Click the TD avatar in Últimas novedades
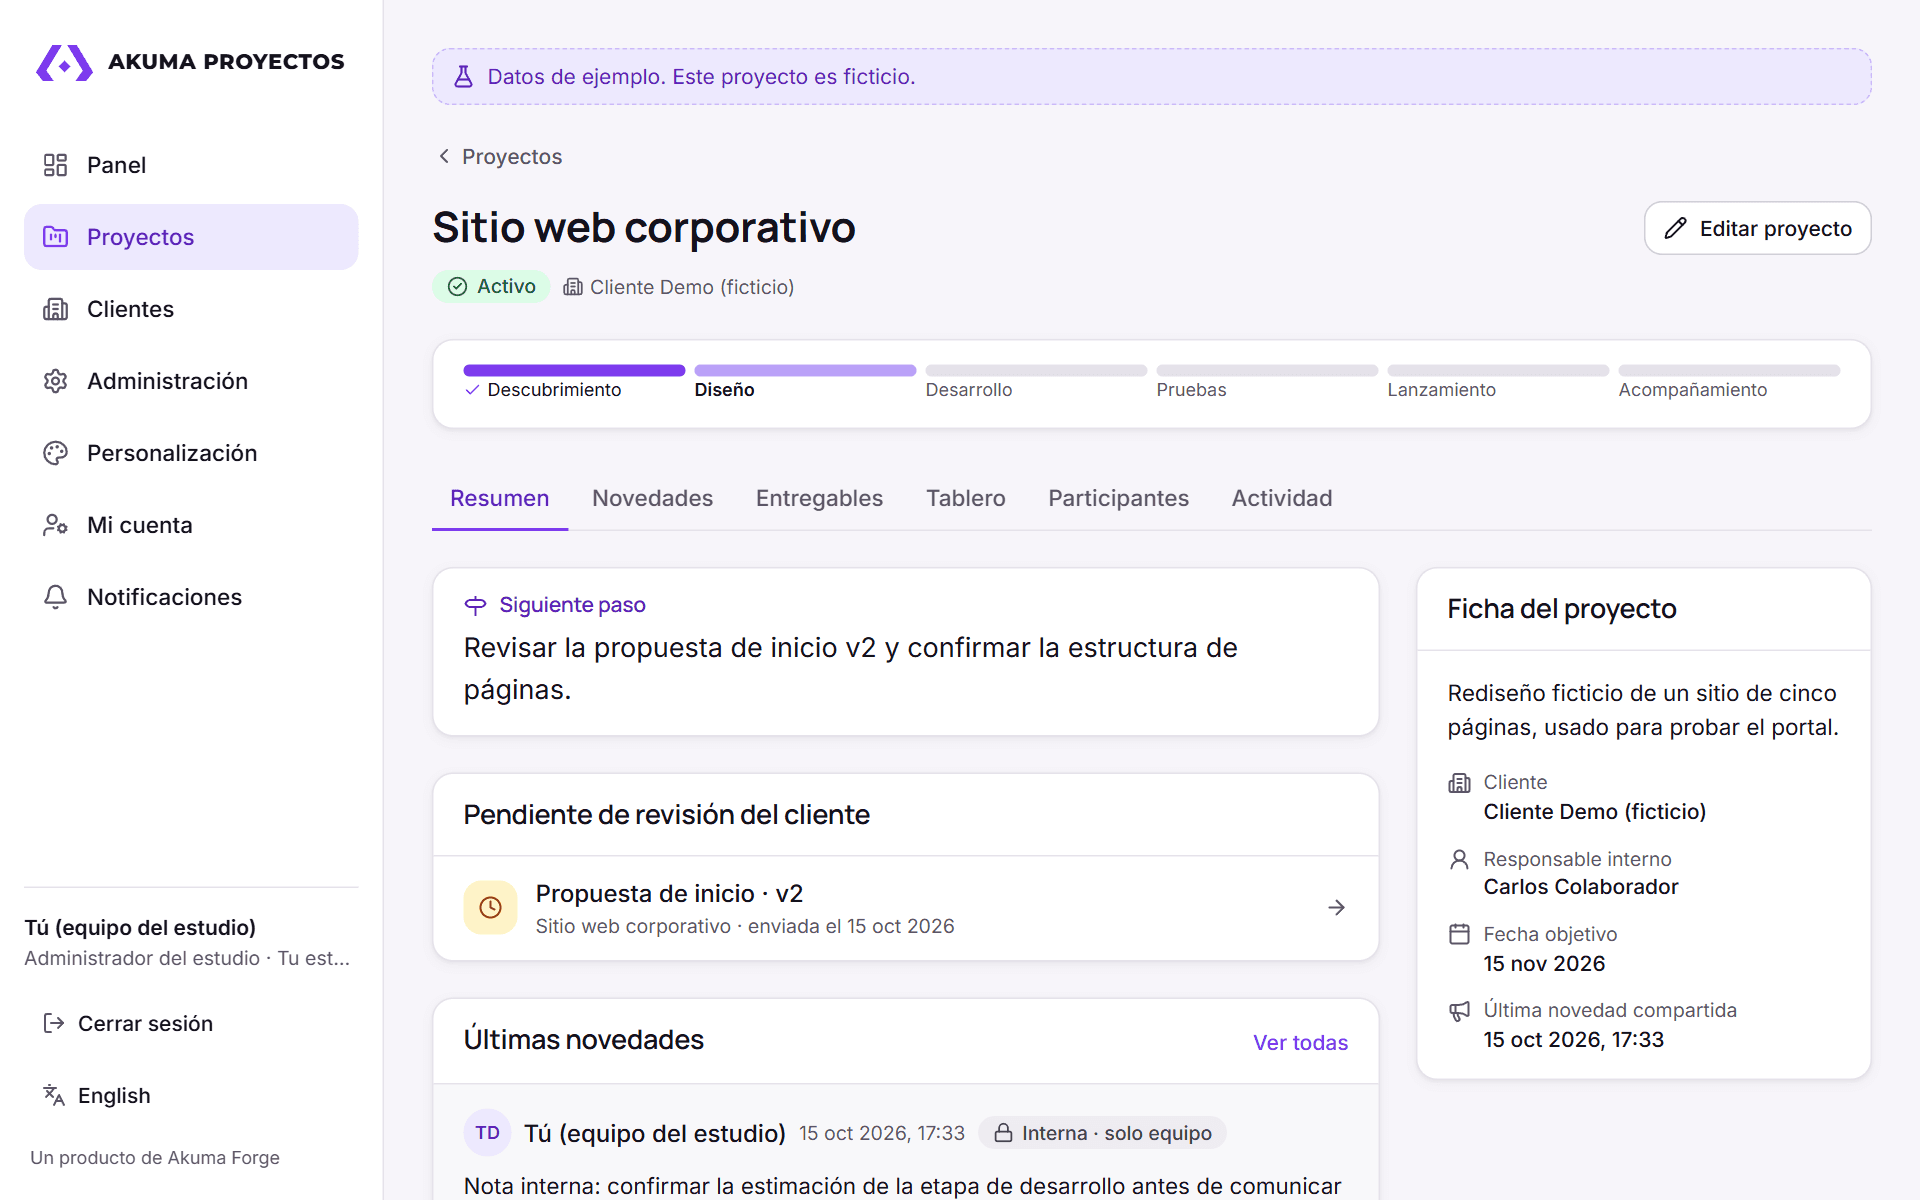The image size is (1920, 1200). coord(488,1133)
